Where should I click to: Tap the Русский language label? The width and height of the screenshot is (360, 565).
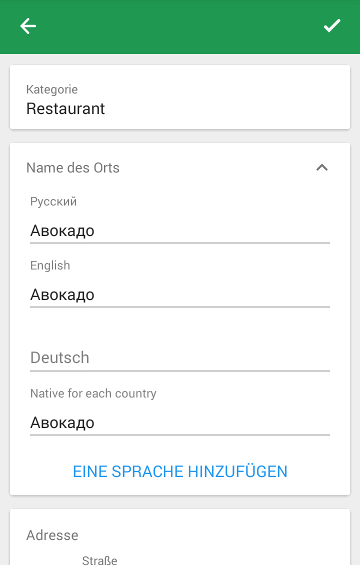(53, 201)
